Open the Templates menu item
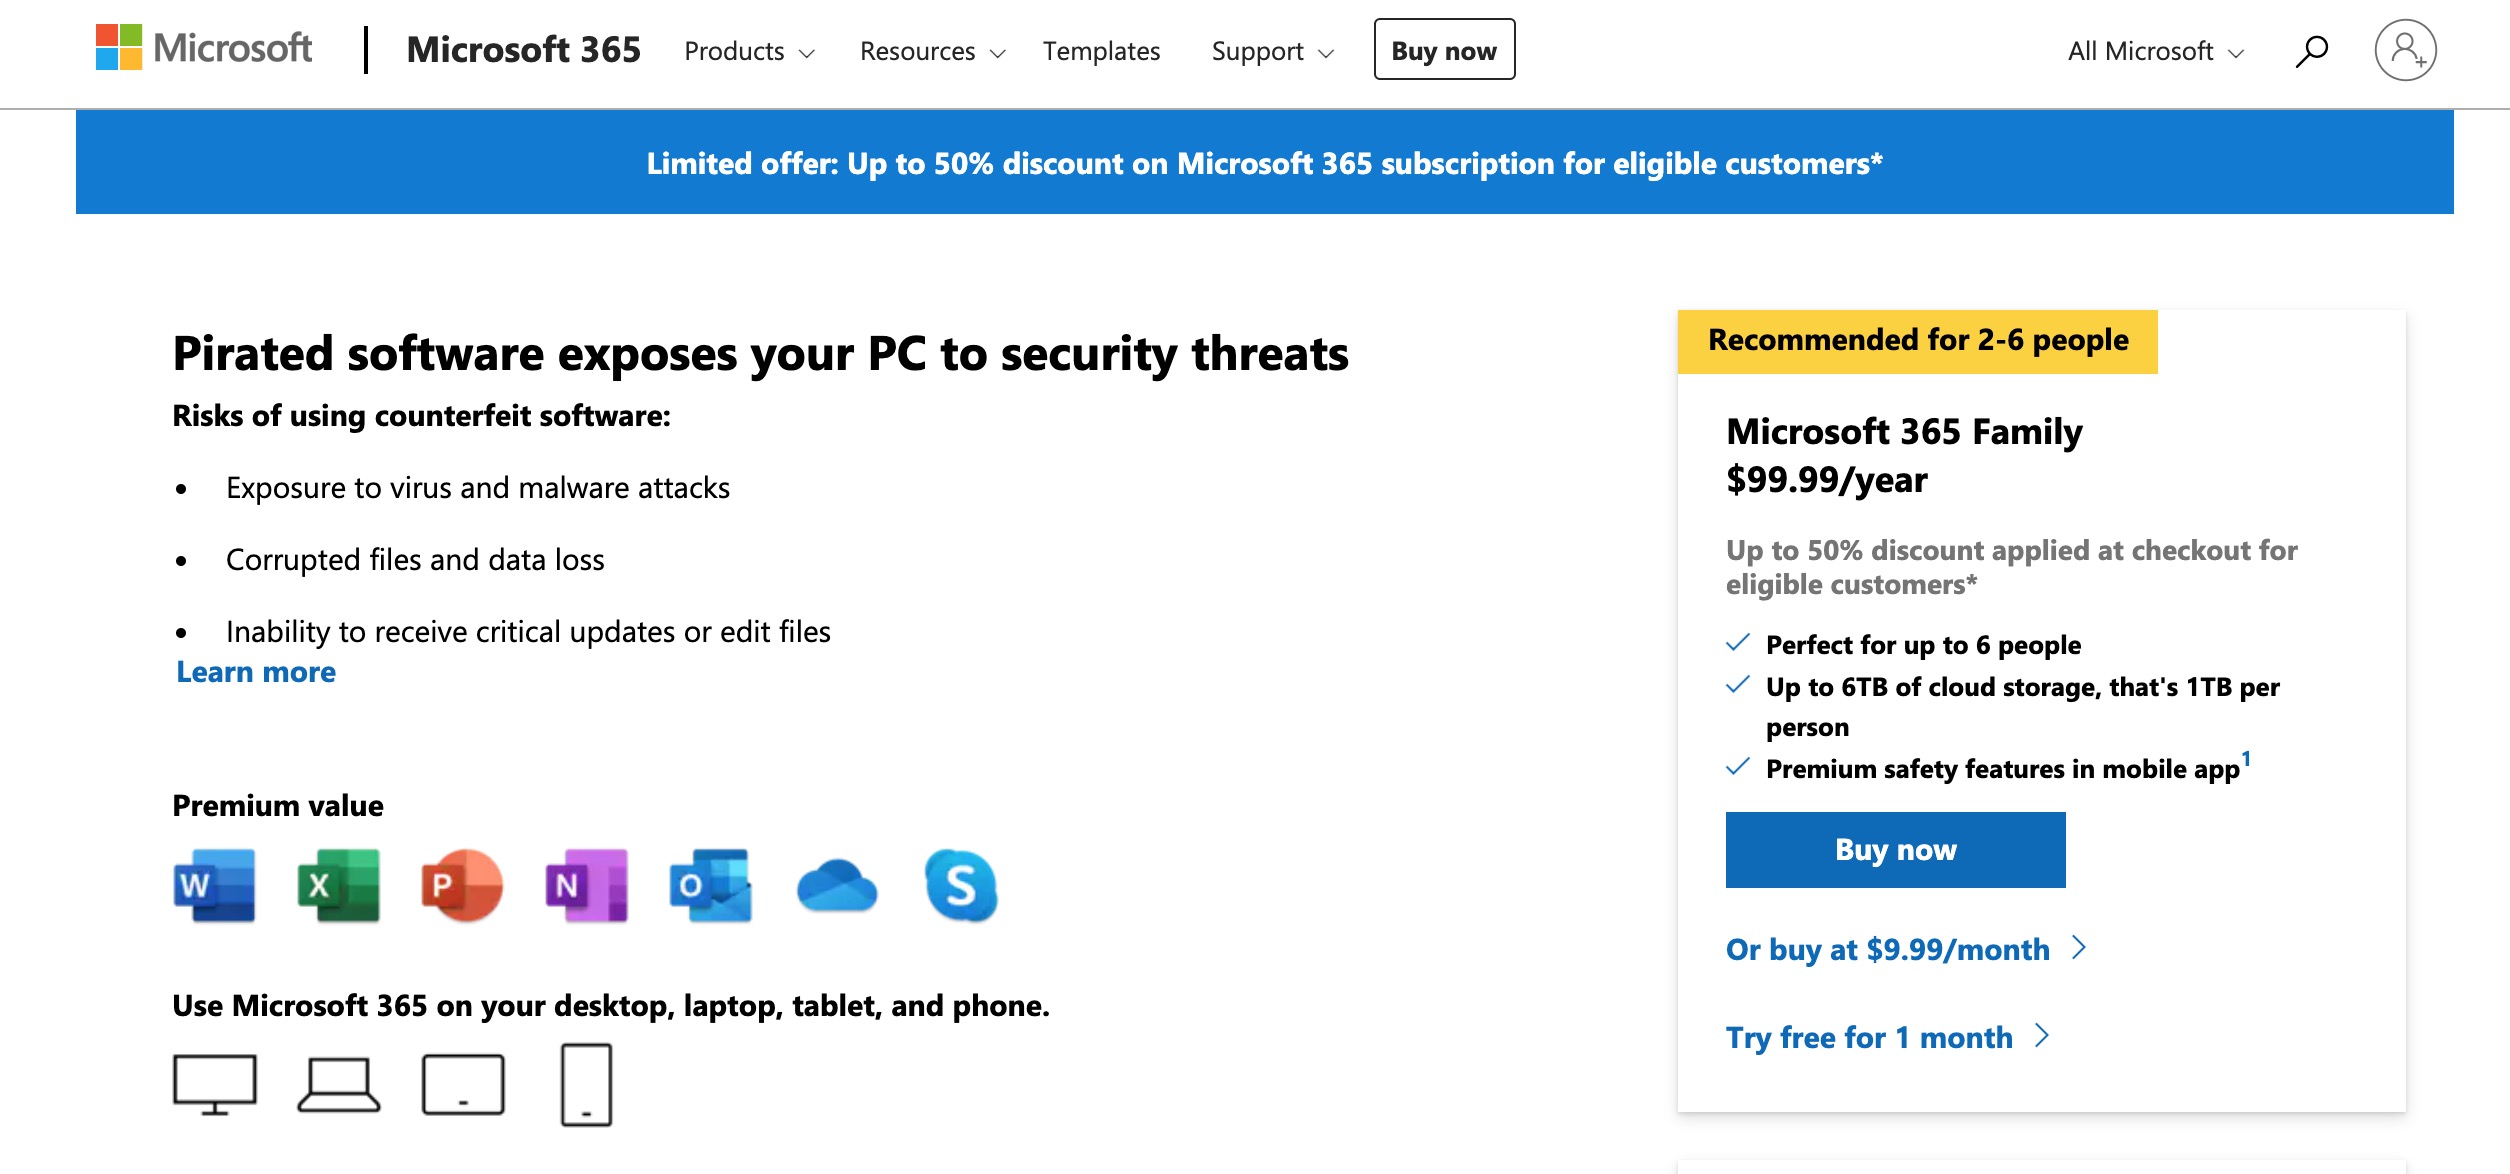This screenshot has width=2510, height=1174. pos(1101,50)
